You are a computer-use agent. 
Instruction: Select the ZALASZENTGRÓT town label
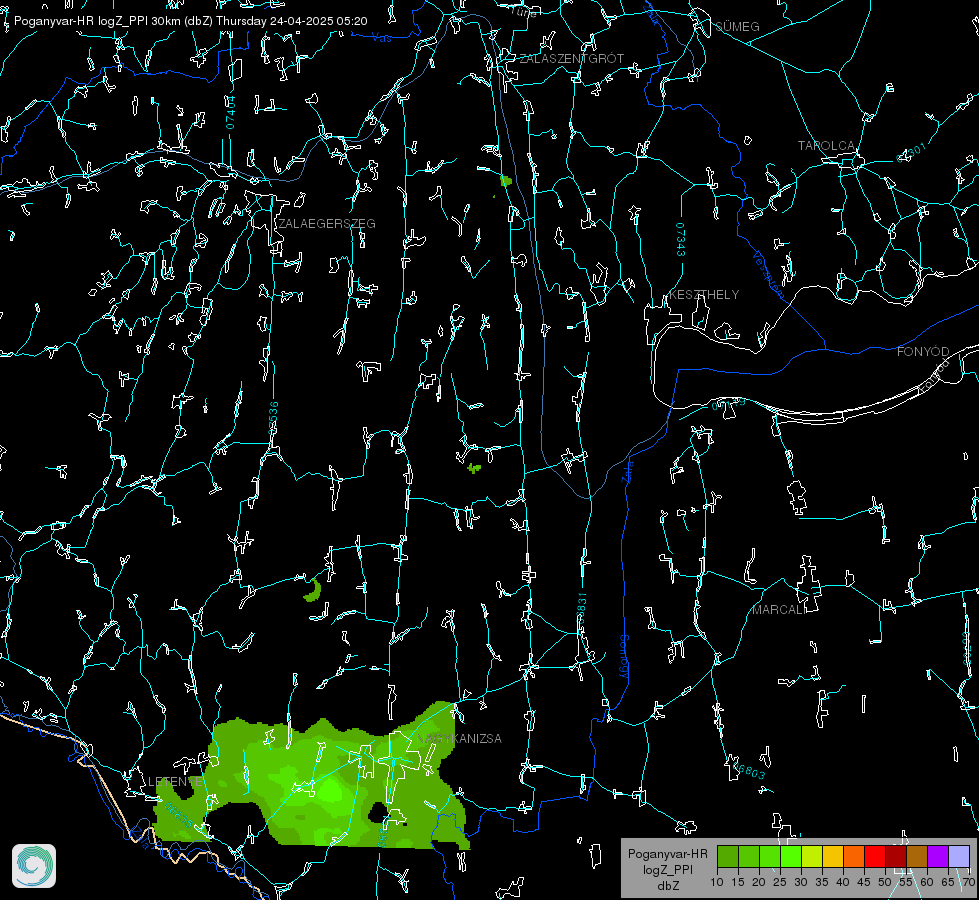(x=571, y=59)
